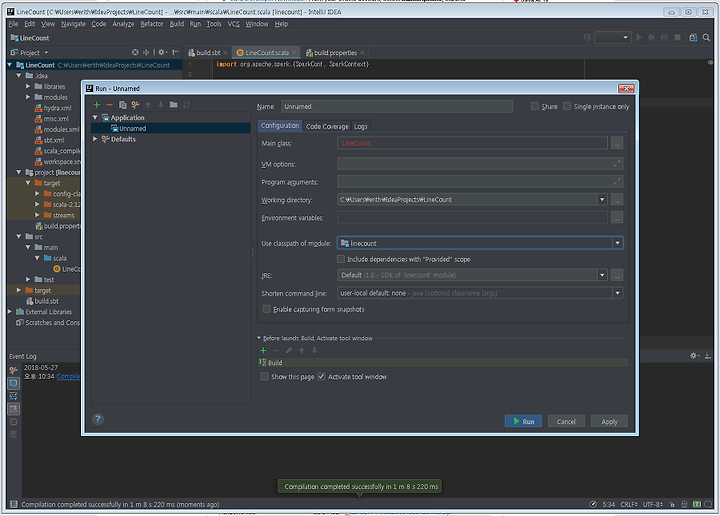Open Event Log settings gear

(x=694, y=356)
